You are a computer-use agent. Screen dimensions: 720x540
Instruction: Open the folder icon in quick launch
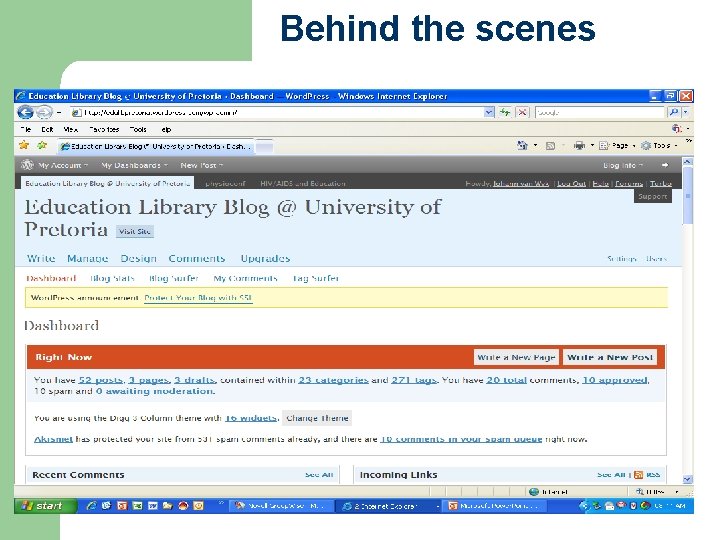click(x=168, y=506)
